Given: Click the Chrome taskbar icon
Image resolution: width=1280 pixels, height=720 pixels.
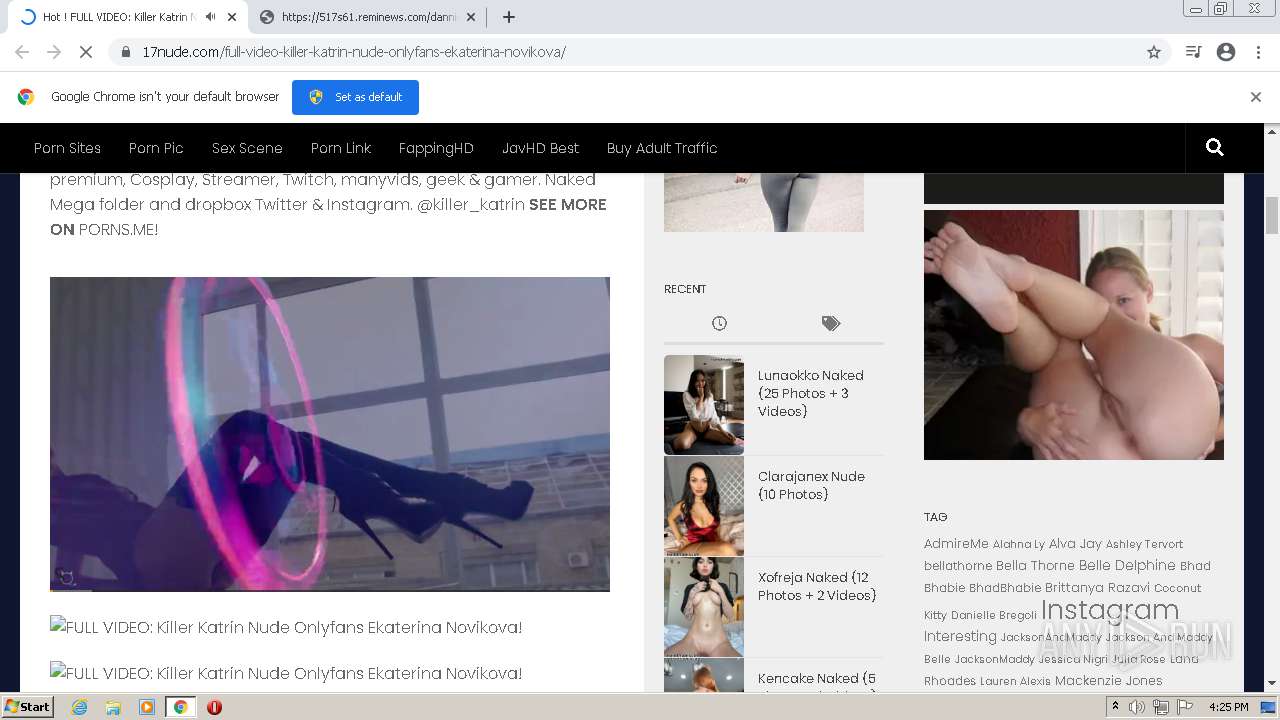Looking at the screenshot, I should pyautogui.click(x=180, y=707).
